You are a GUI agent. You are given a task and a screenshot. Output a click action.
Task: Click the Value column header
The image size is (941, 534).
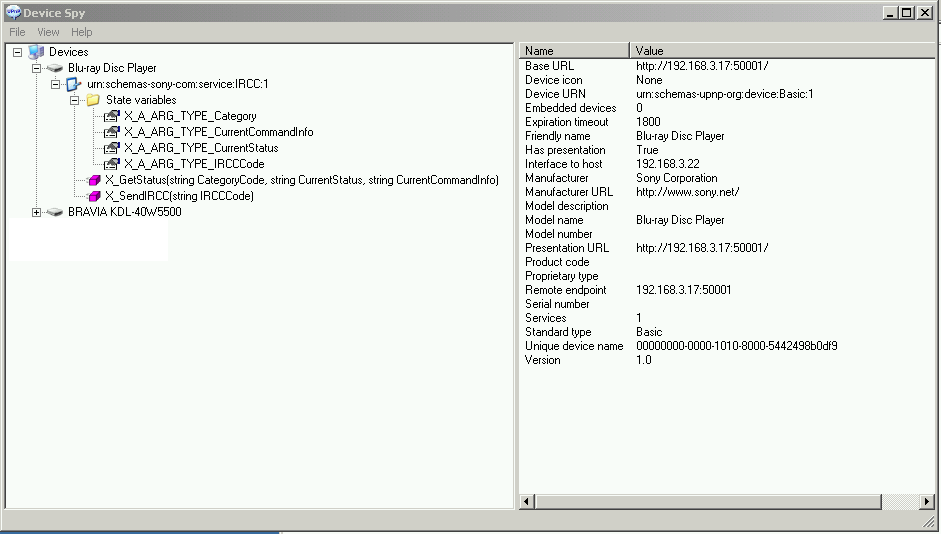pos(783,51)
